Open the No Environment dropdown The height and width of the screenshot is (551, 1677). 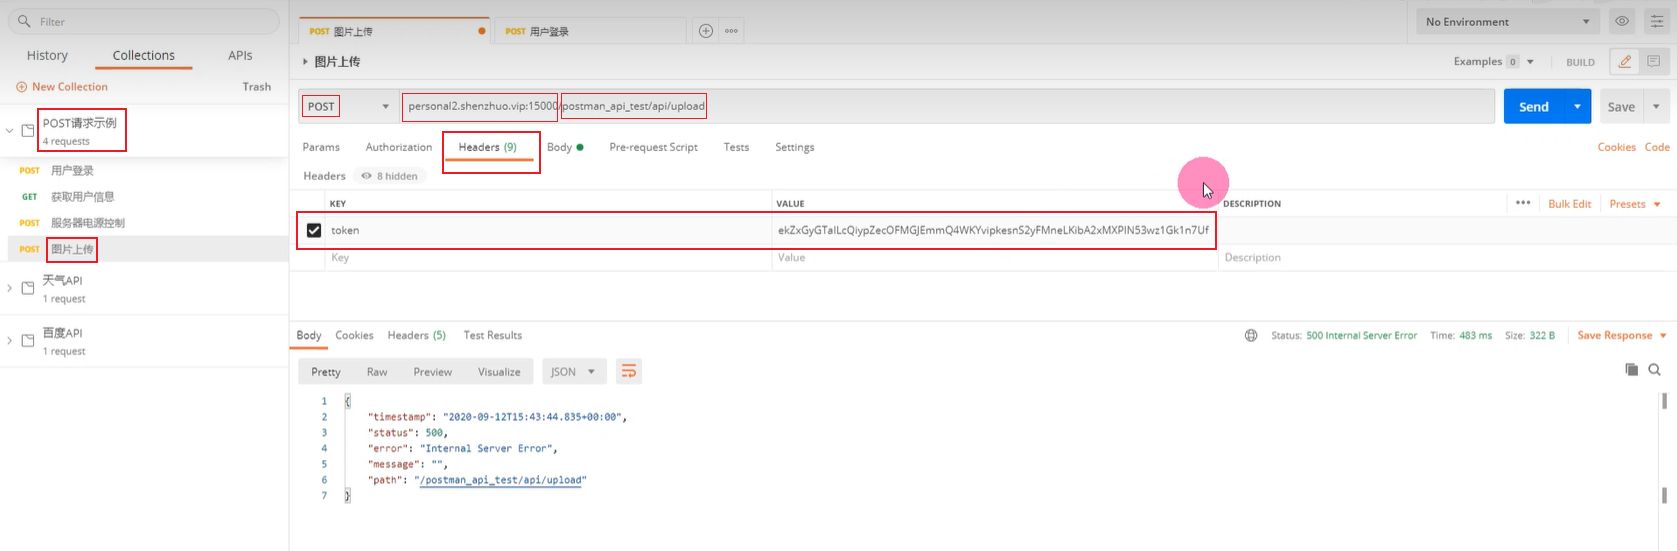tap(1506, 22)
